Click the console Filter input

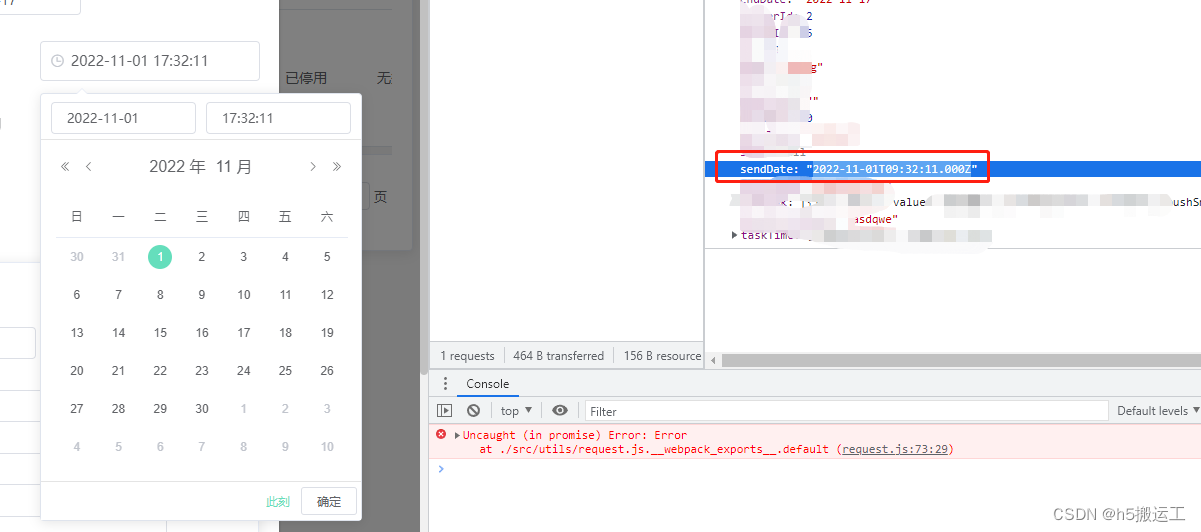pyautogui.click(x=846, y=411)
